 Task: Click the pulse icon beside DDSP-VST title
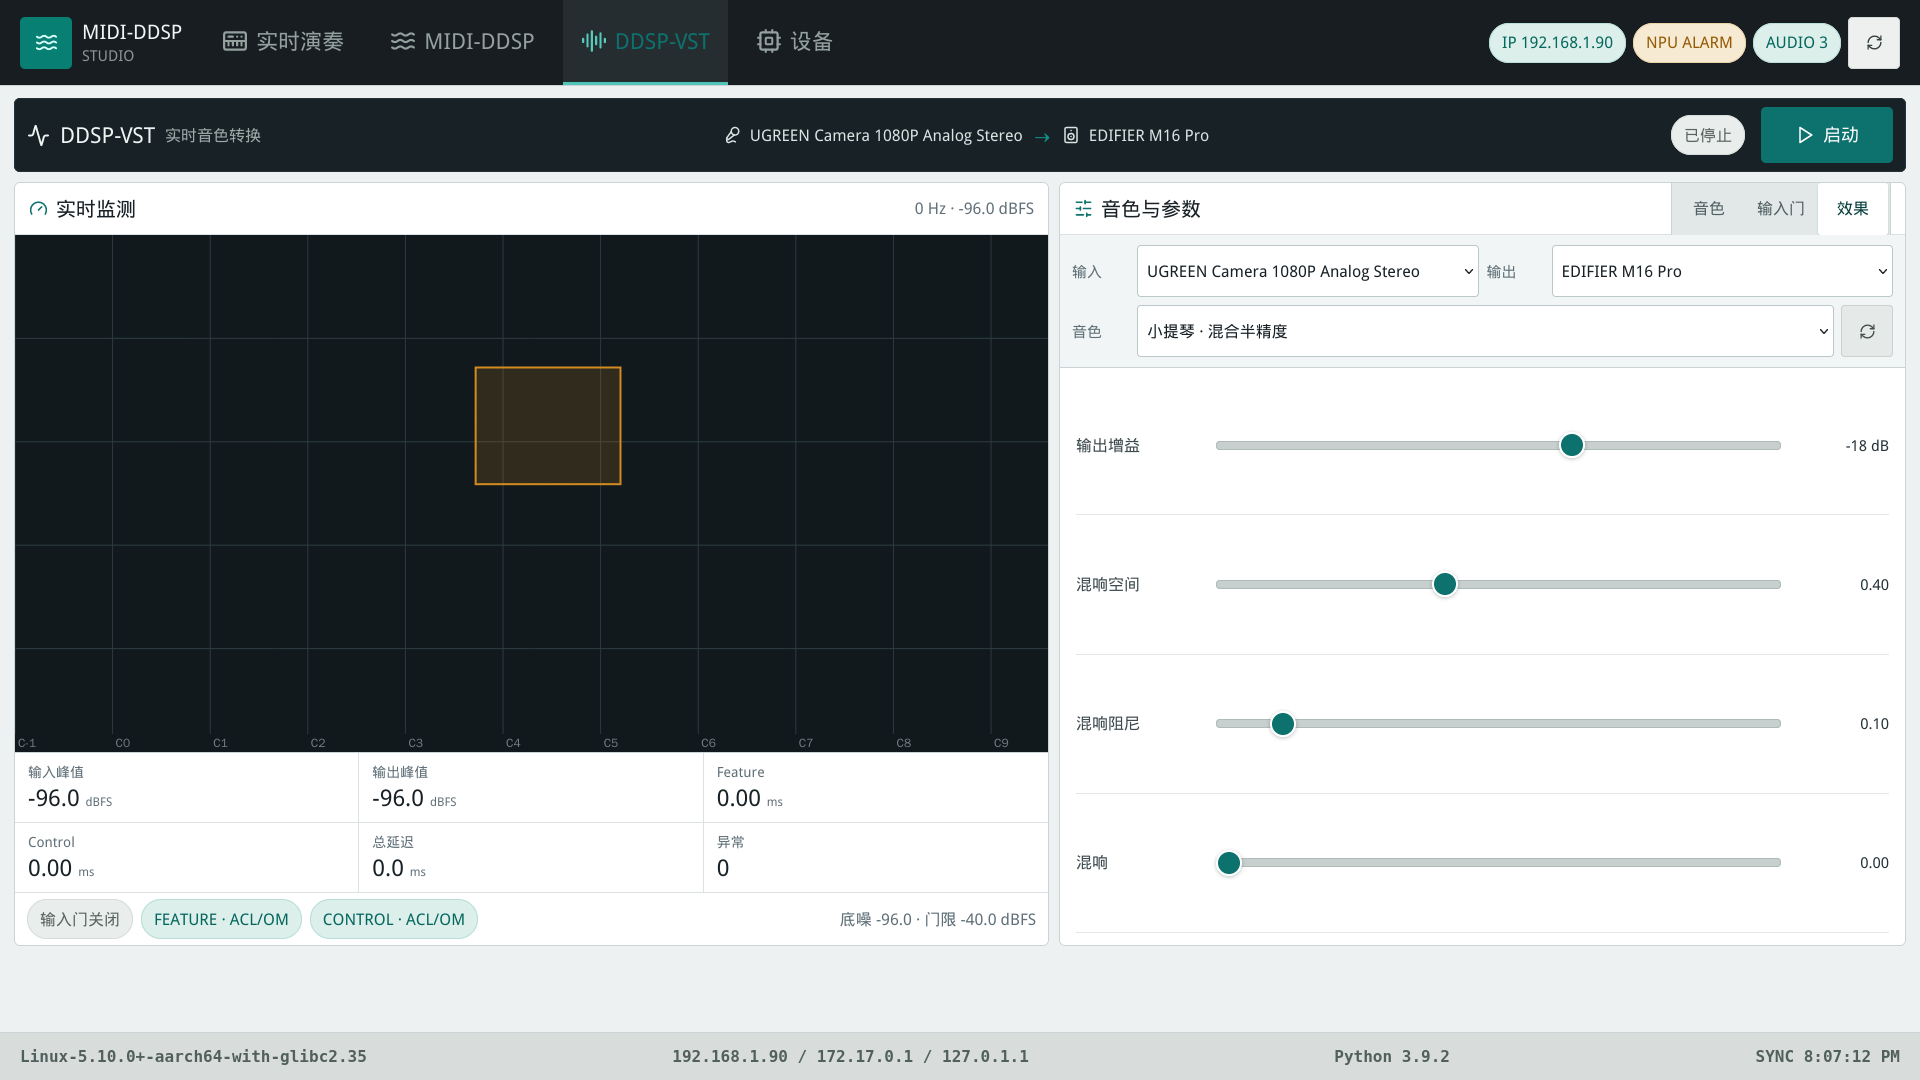[x=39, y=135]
